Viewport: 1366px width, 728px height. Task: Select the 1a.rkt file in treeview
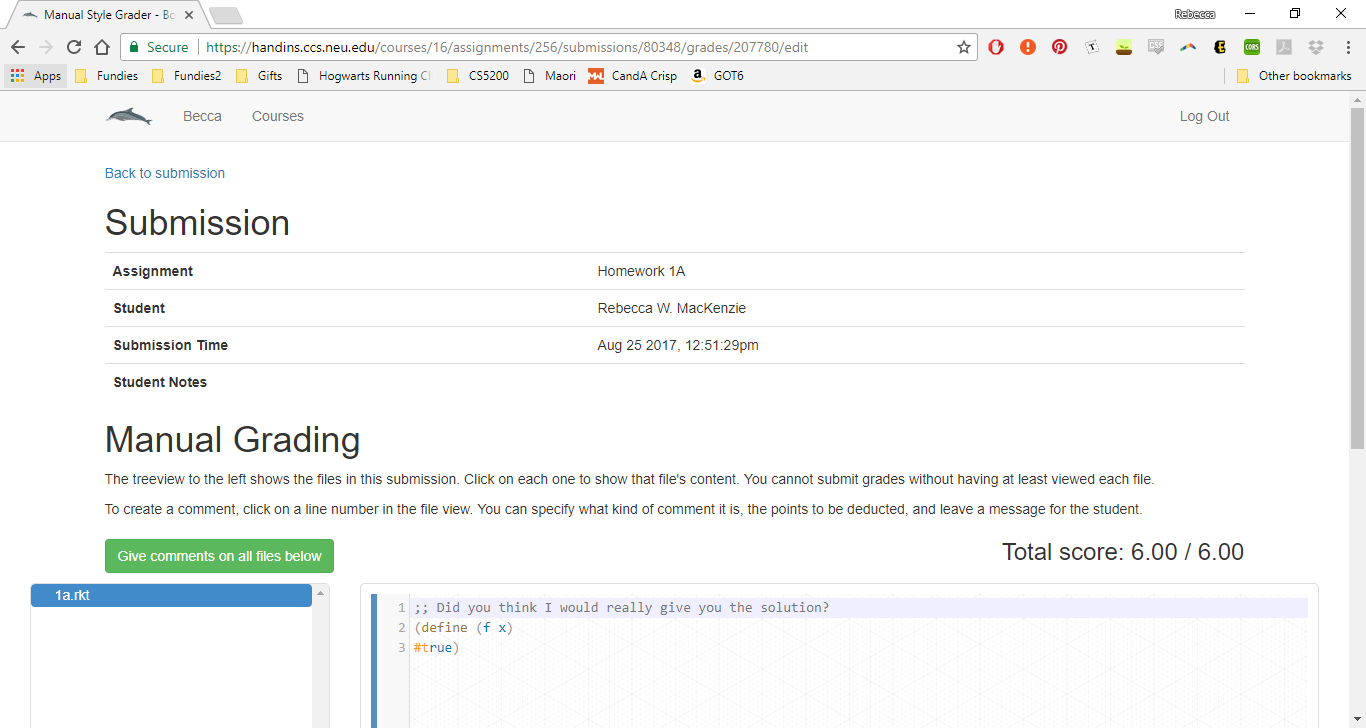point(171,595)
